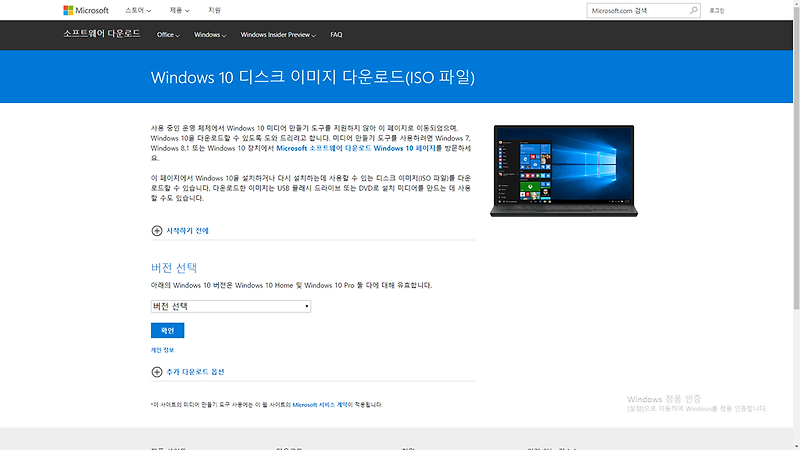The image size is (800, 450).
Task: Expand 추가 다운로드 옵션 plus icon
Action: (x=157, y=372)
